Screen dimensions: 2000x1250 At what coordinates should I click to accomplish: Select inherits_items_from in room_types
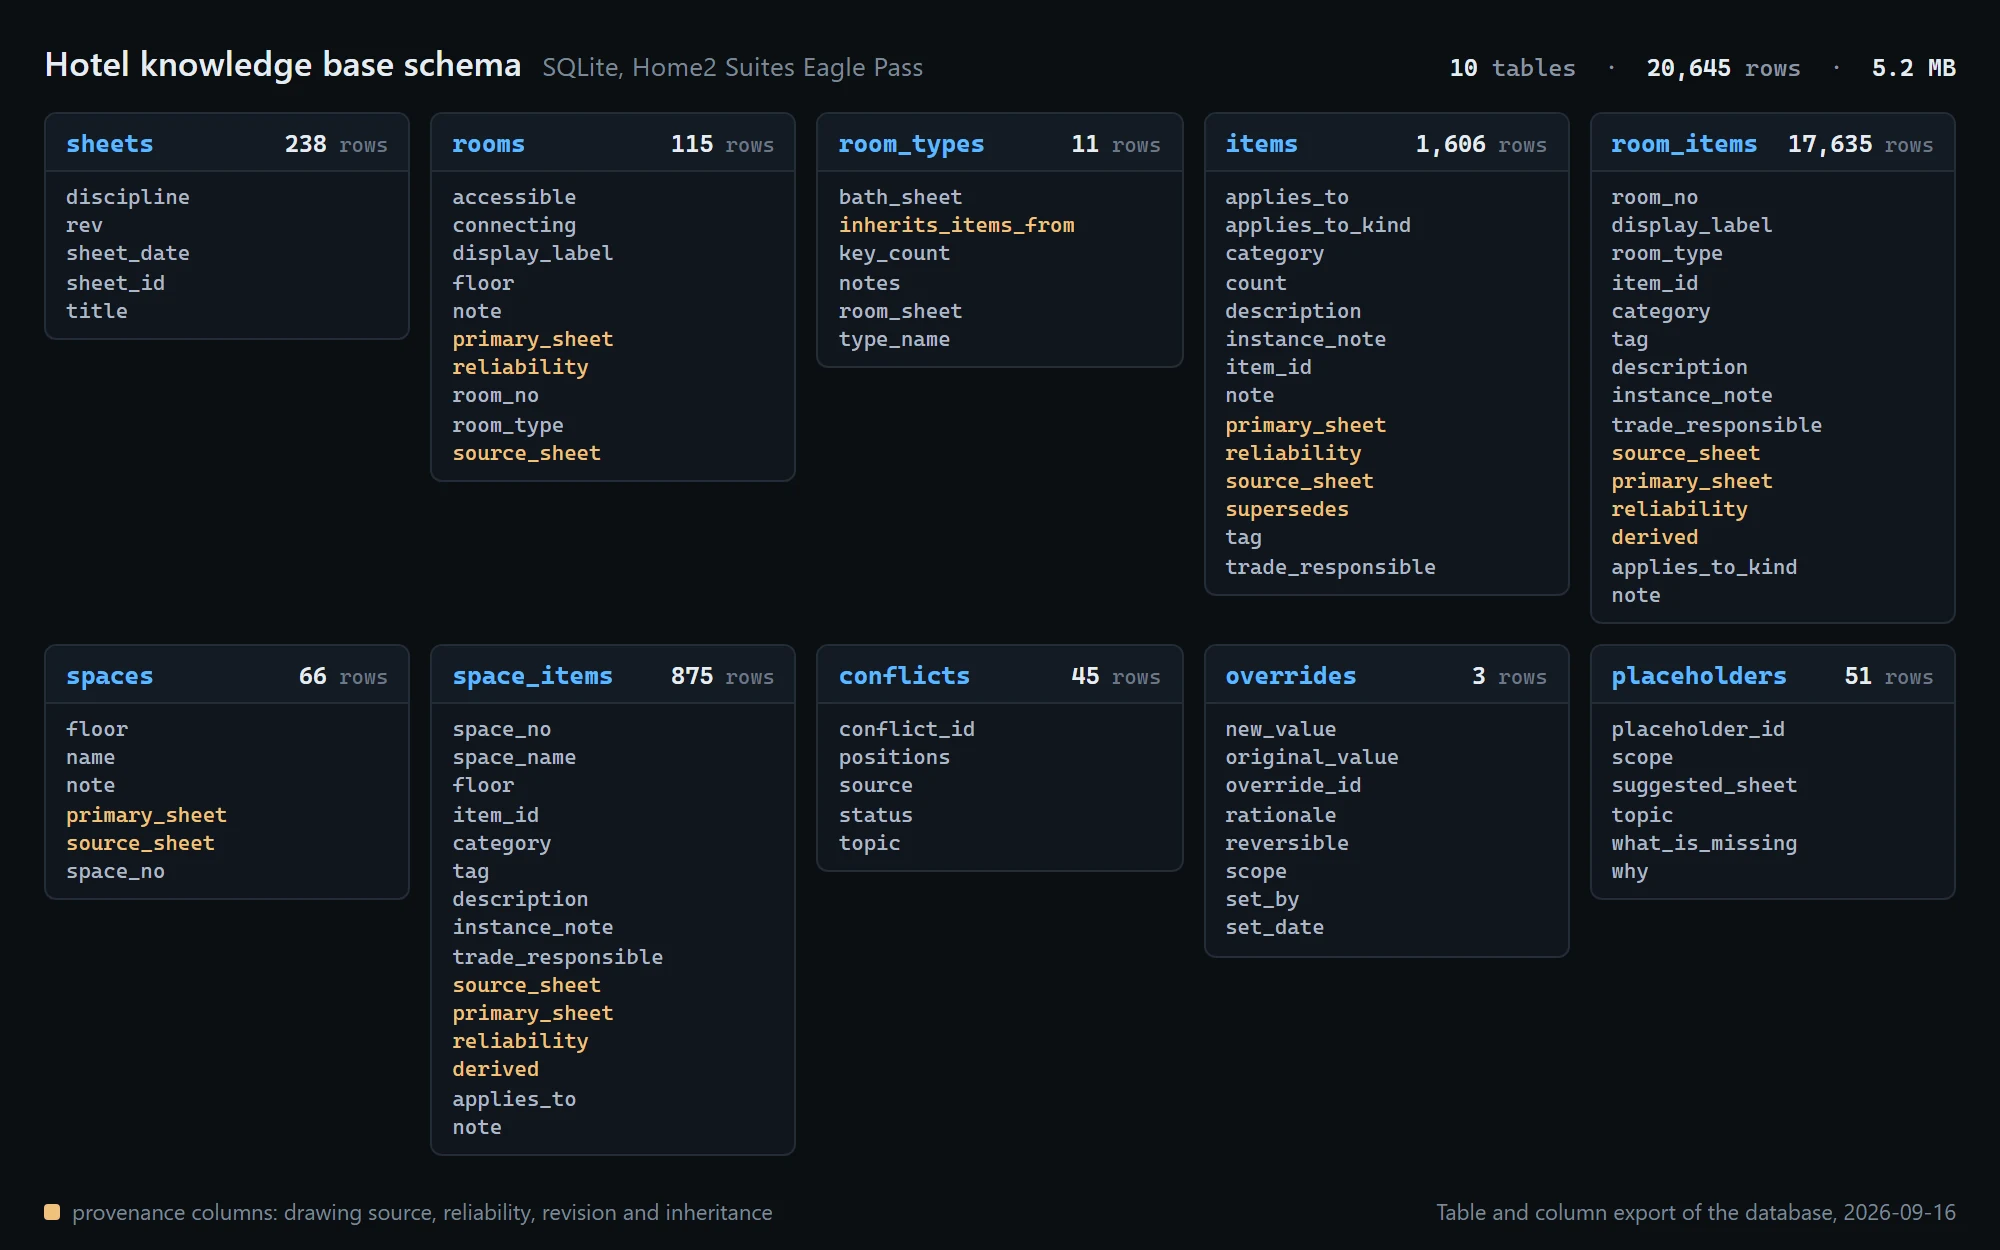point(956,226)
